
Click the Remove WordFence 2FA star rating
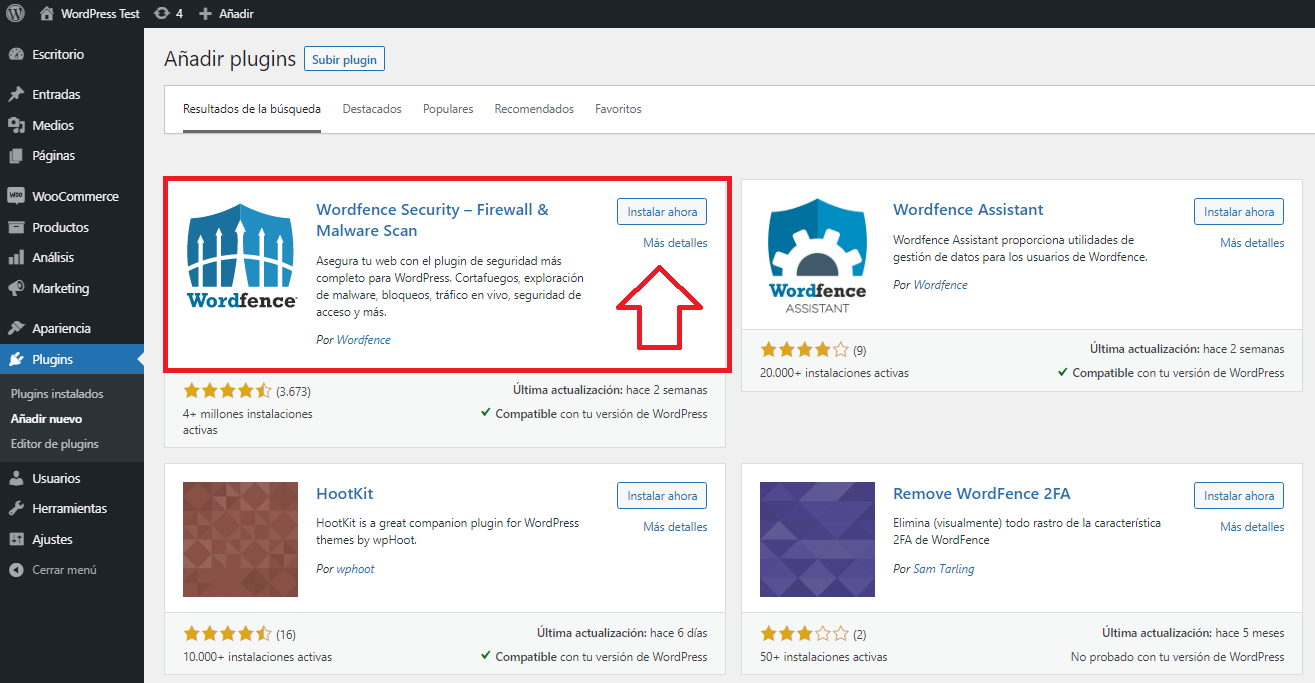804,634
